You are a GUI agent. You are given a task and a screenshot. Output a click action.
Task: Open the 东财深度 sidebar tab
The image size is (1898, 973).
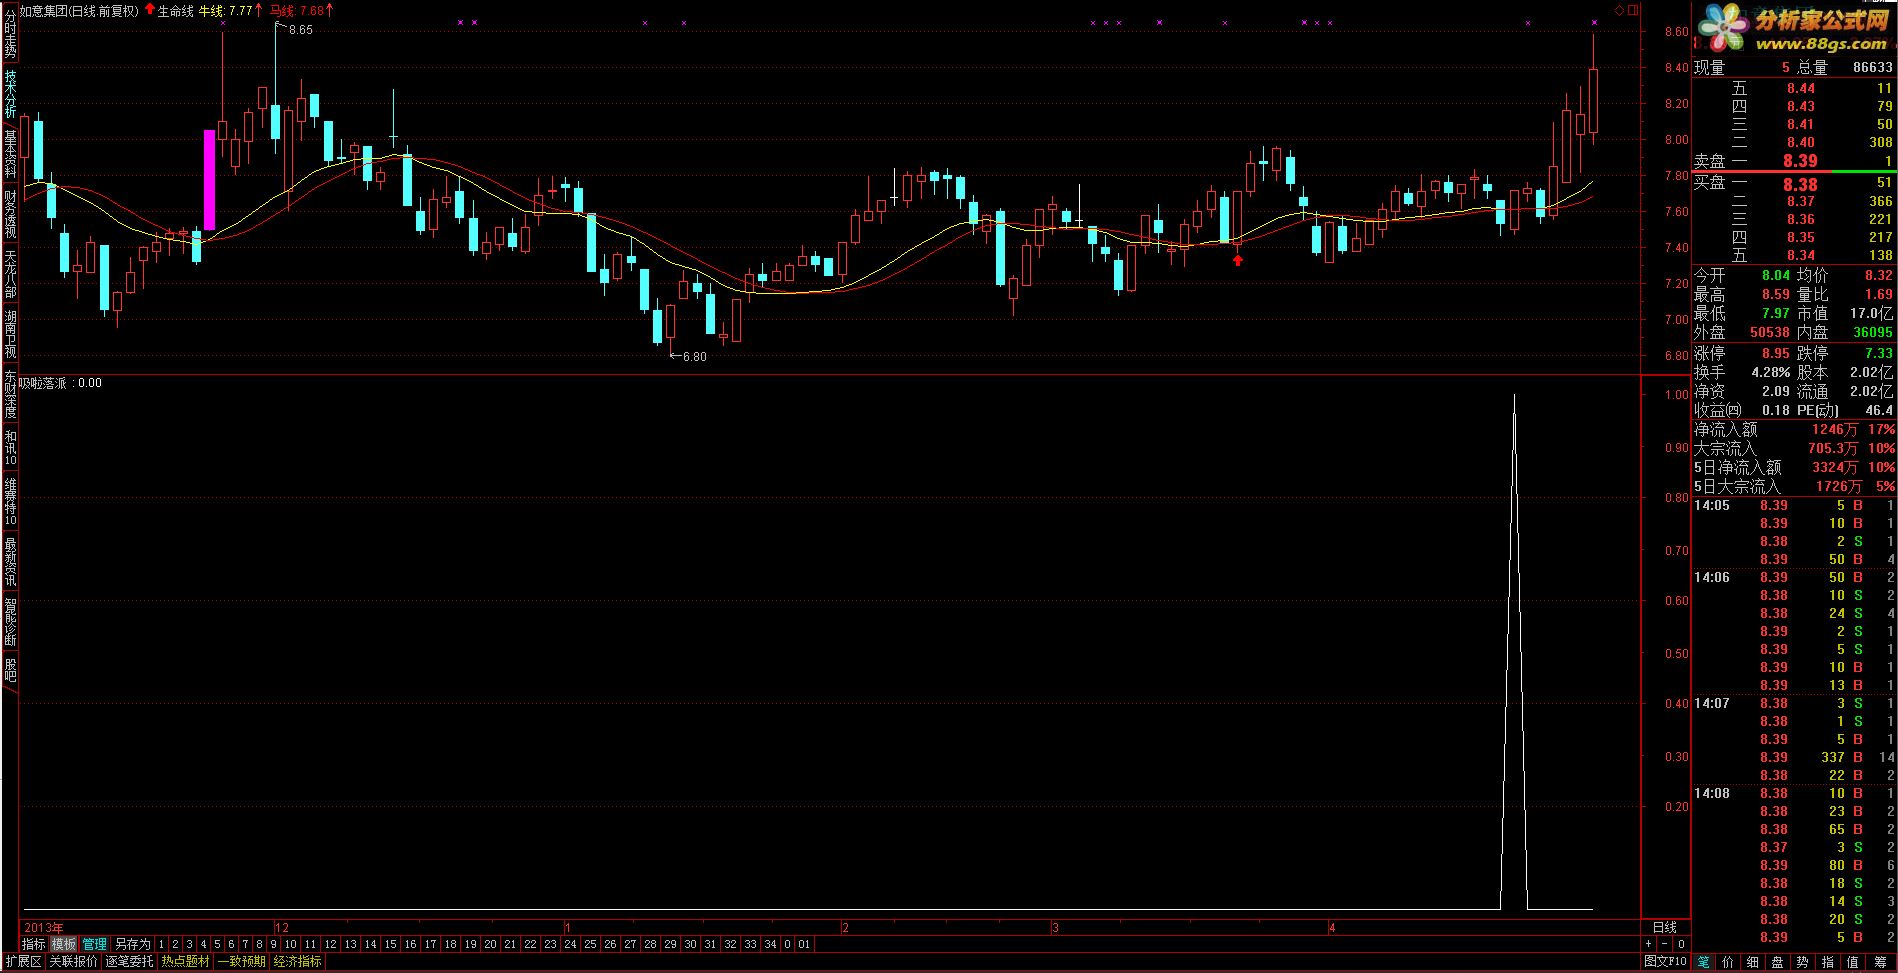[10, 394]
